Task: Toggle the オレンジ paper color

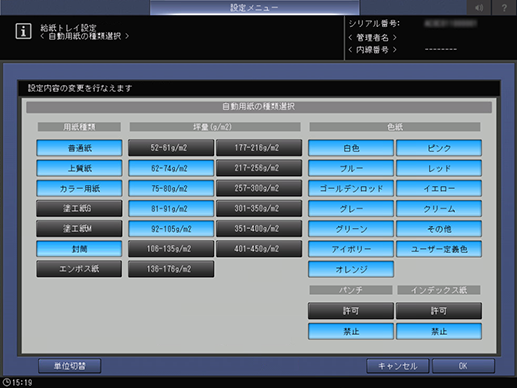Action: [351, 269]
